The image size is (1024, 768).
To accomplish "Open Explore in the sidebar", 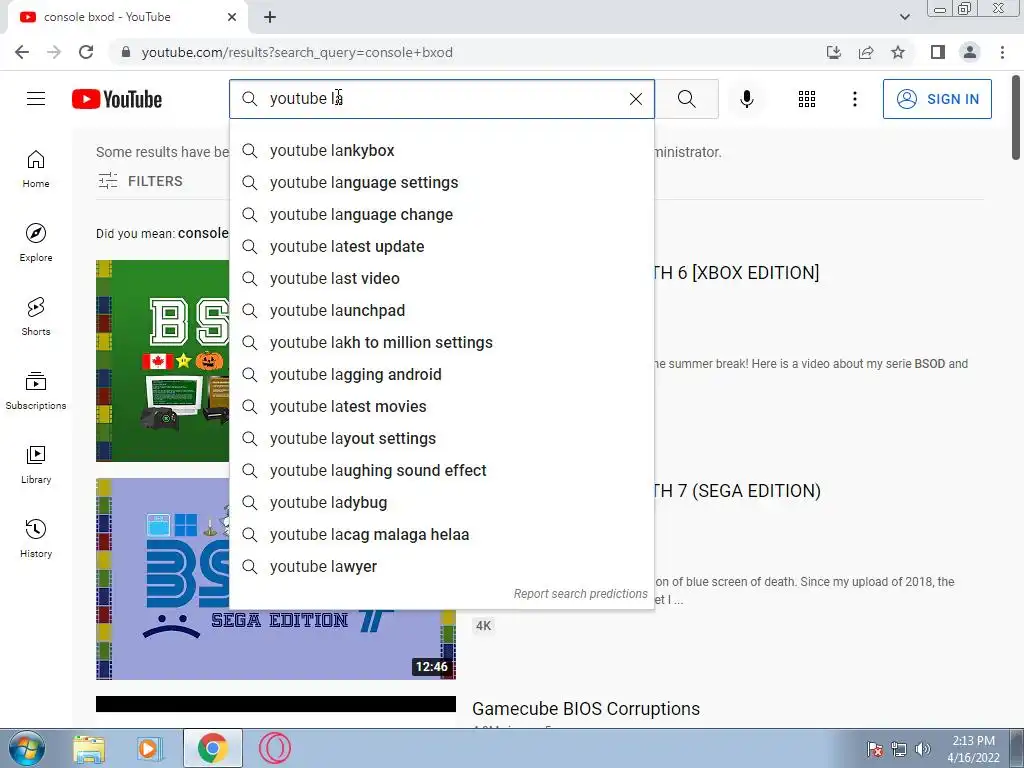I will [x=36, y=243].
